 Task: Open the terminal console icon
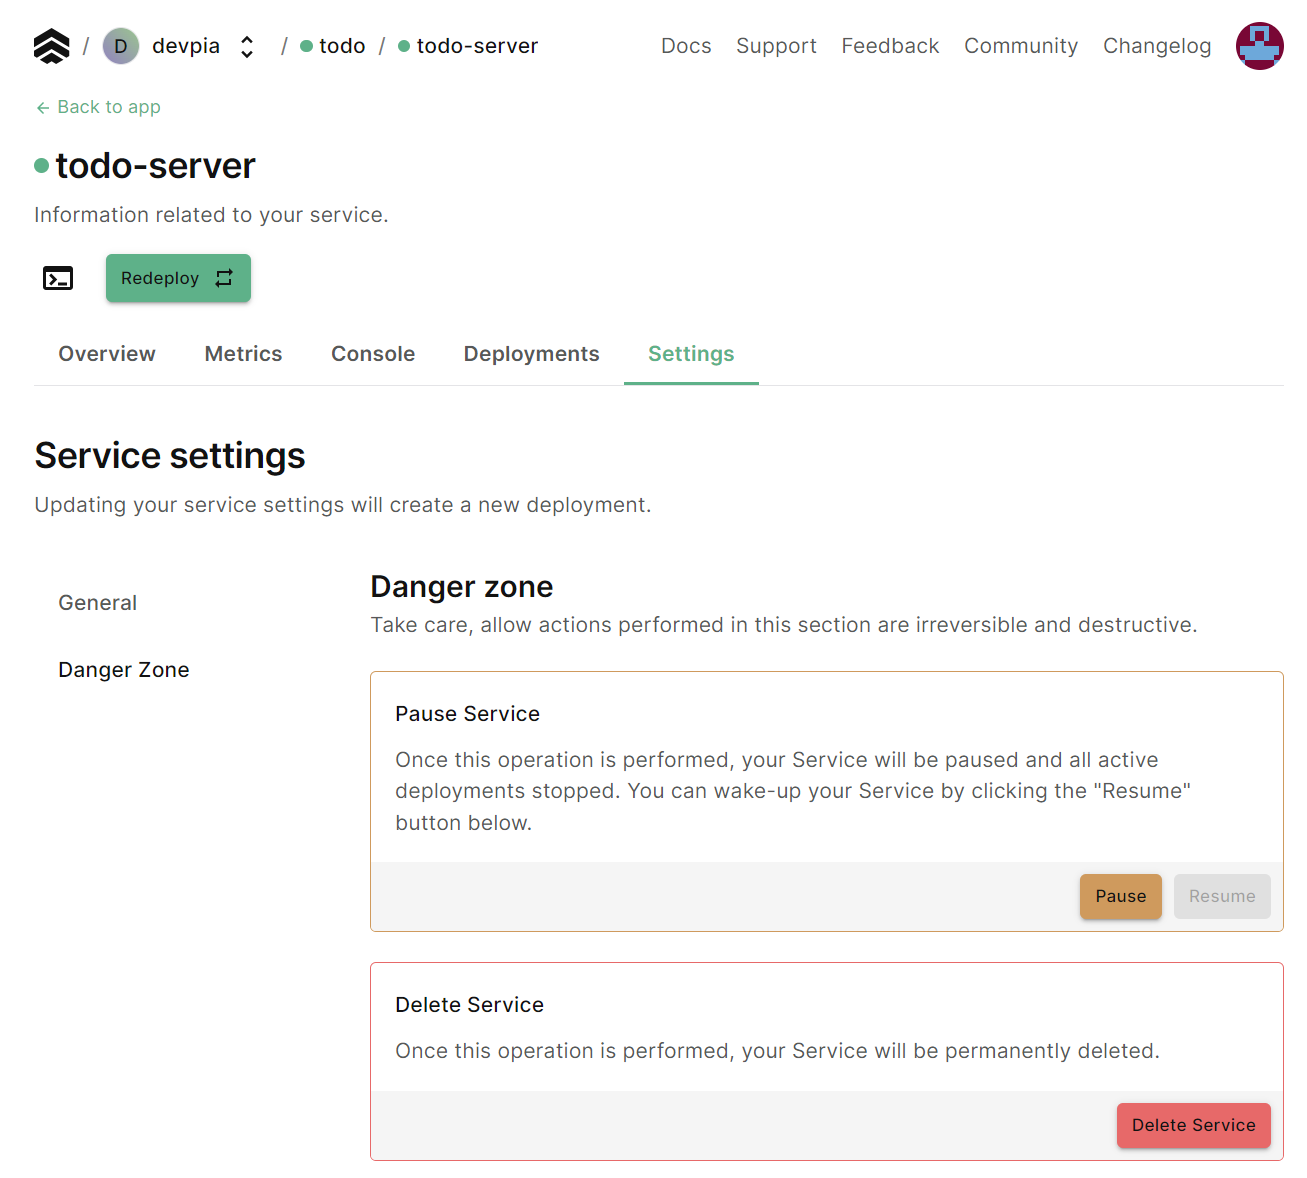pyautogui.click(x=58, y=278)
